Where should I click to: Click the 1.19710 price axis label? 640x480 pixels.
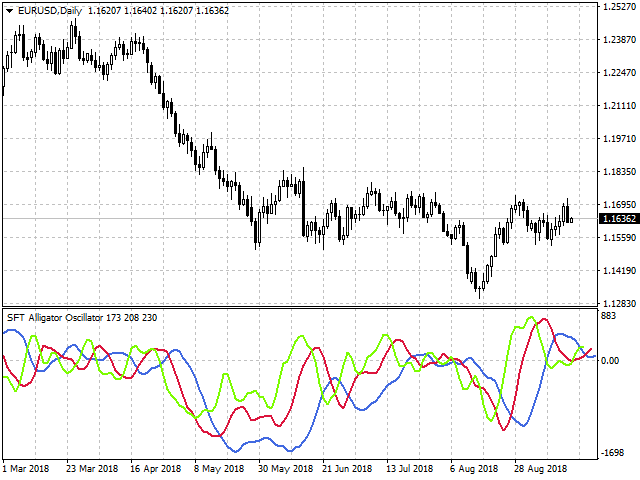[619, 139]
